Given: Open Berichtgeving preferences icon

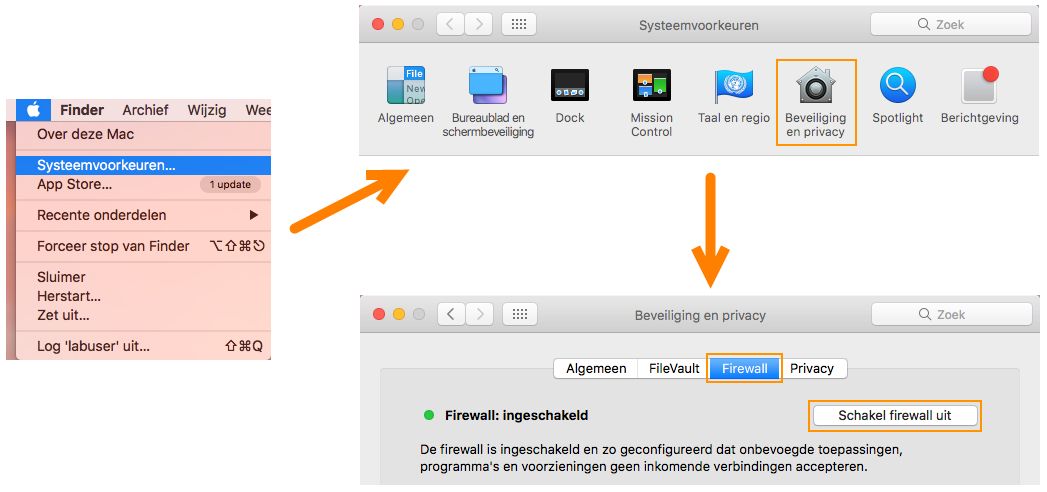Looking at the screenshot, I should tap(980, 95).
